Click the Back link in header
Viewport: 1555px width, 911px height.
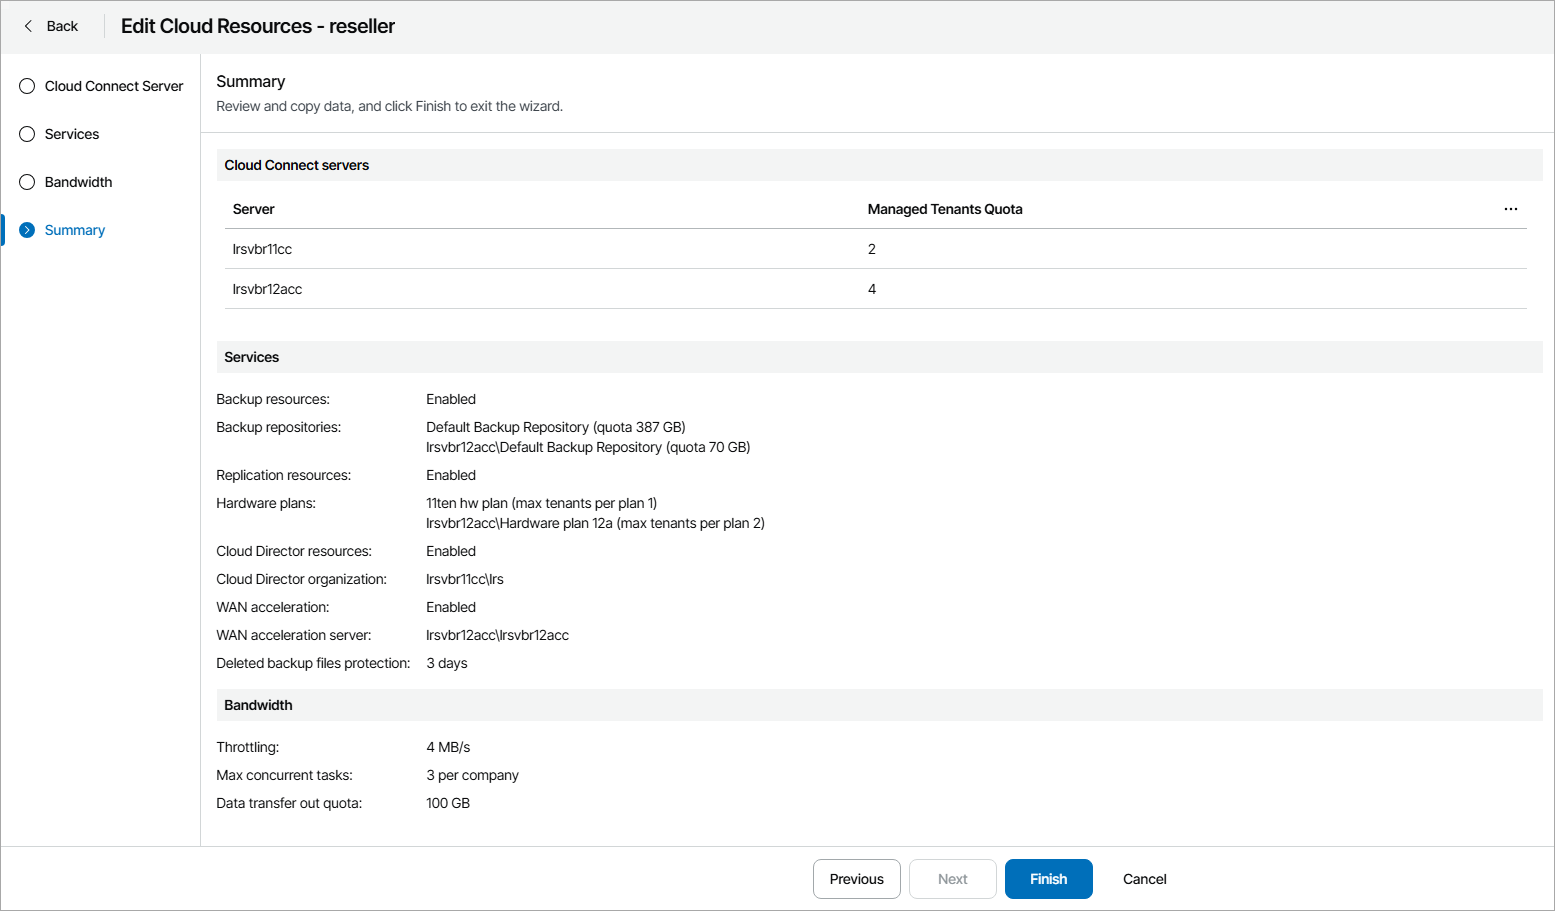click(x=62, y=26)
